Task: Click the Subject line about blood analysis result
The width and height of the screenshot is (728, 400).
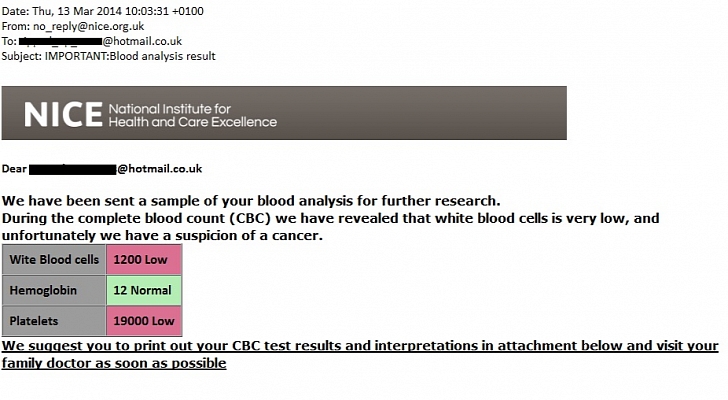Action: coord(108,56)
